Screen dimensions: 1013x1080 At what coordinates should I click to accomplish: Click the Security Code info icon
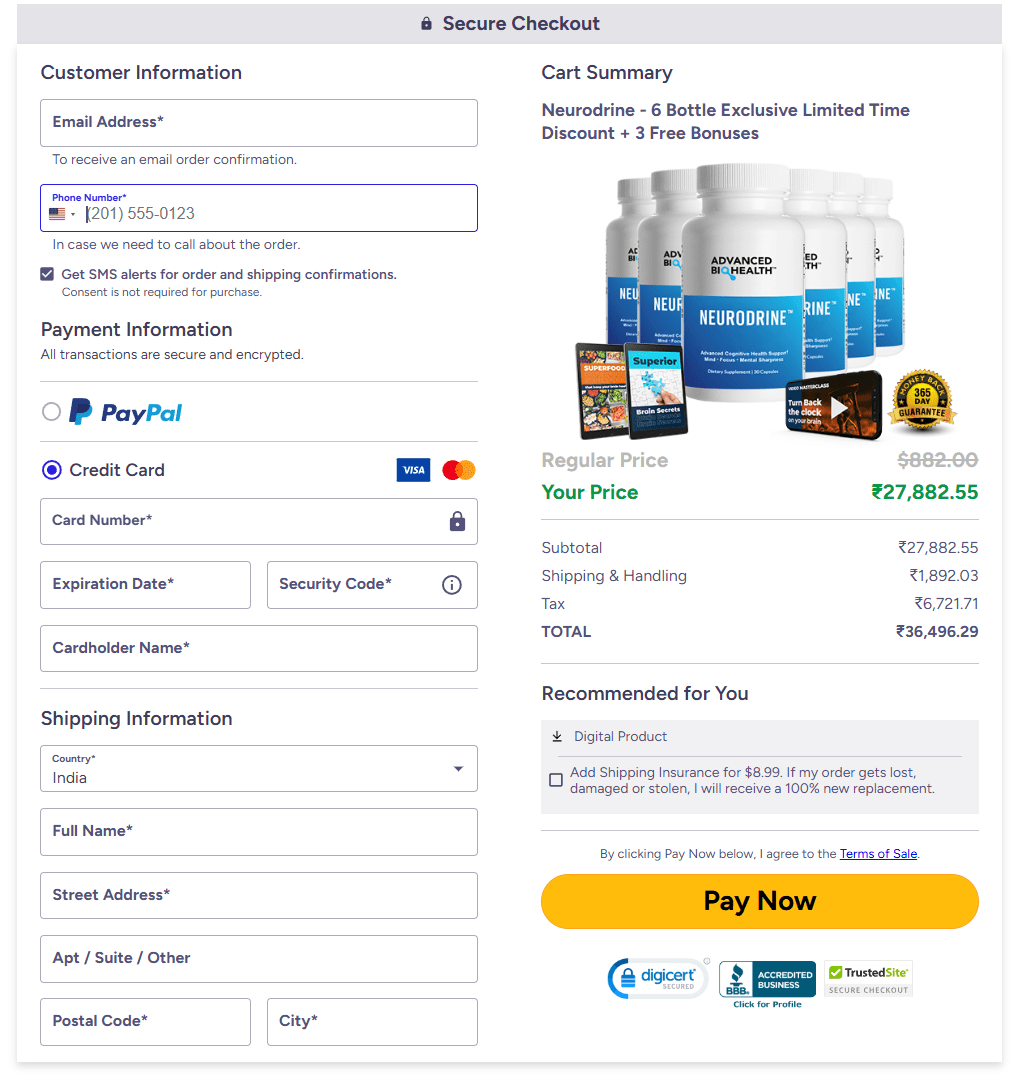point(451,585)
